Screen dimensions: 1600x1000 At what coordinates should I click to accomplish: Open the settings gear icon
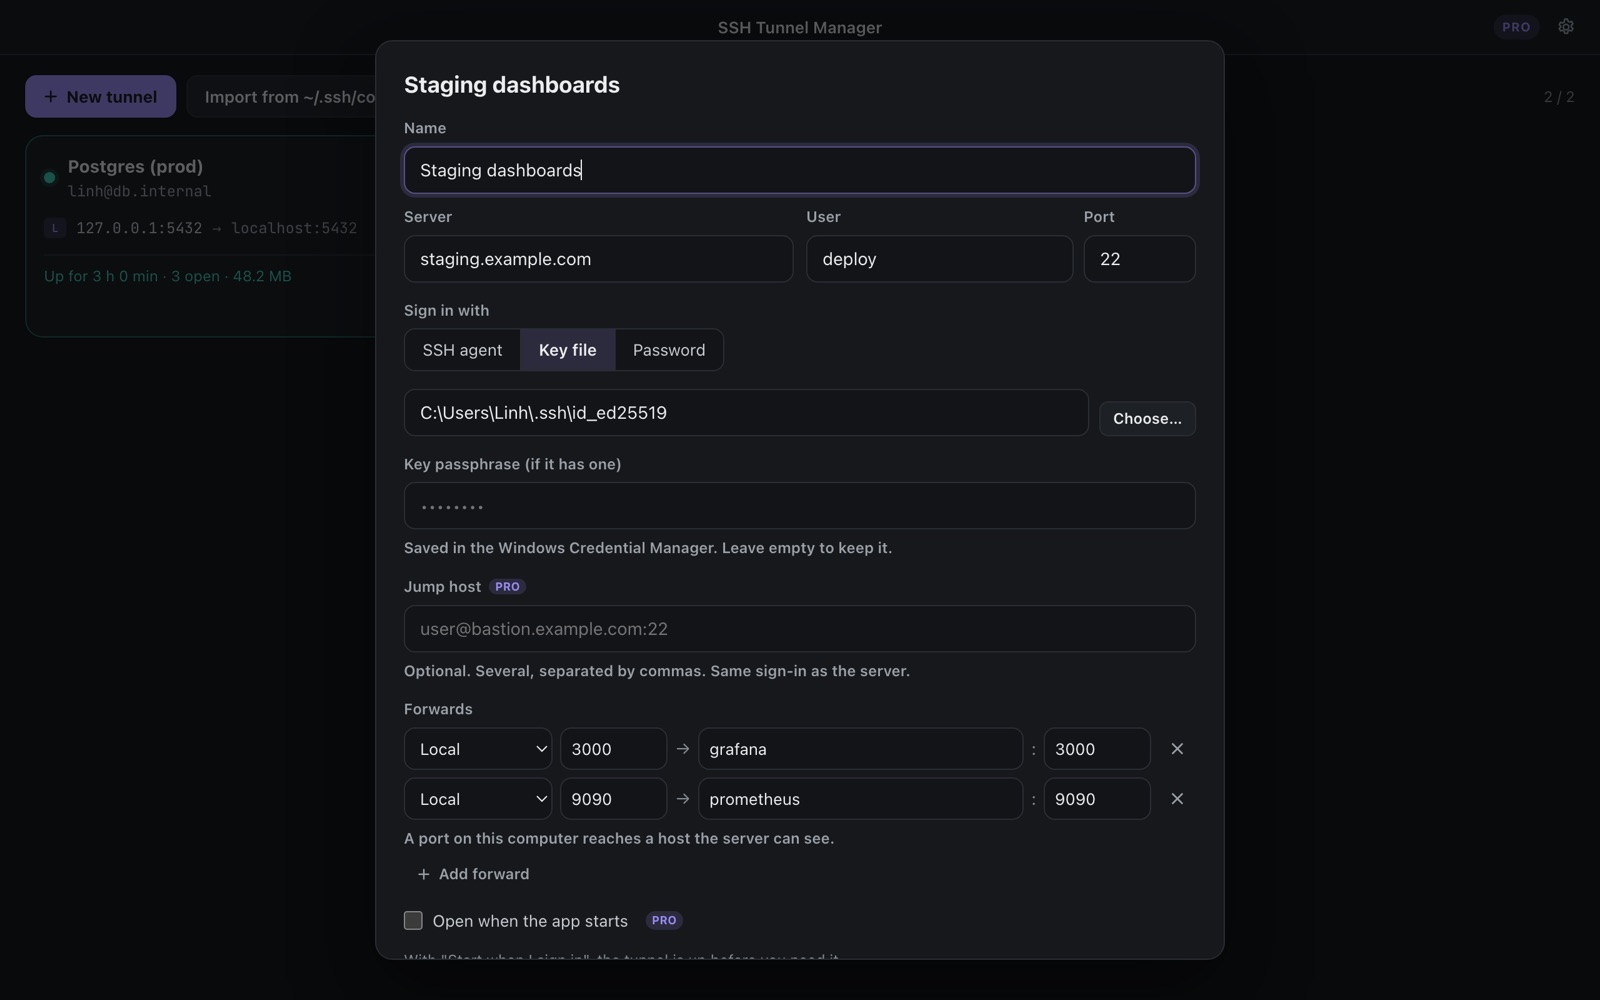point(1566,27)
